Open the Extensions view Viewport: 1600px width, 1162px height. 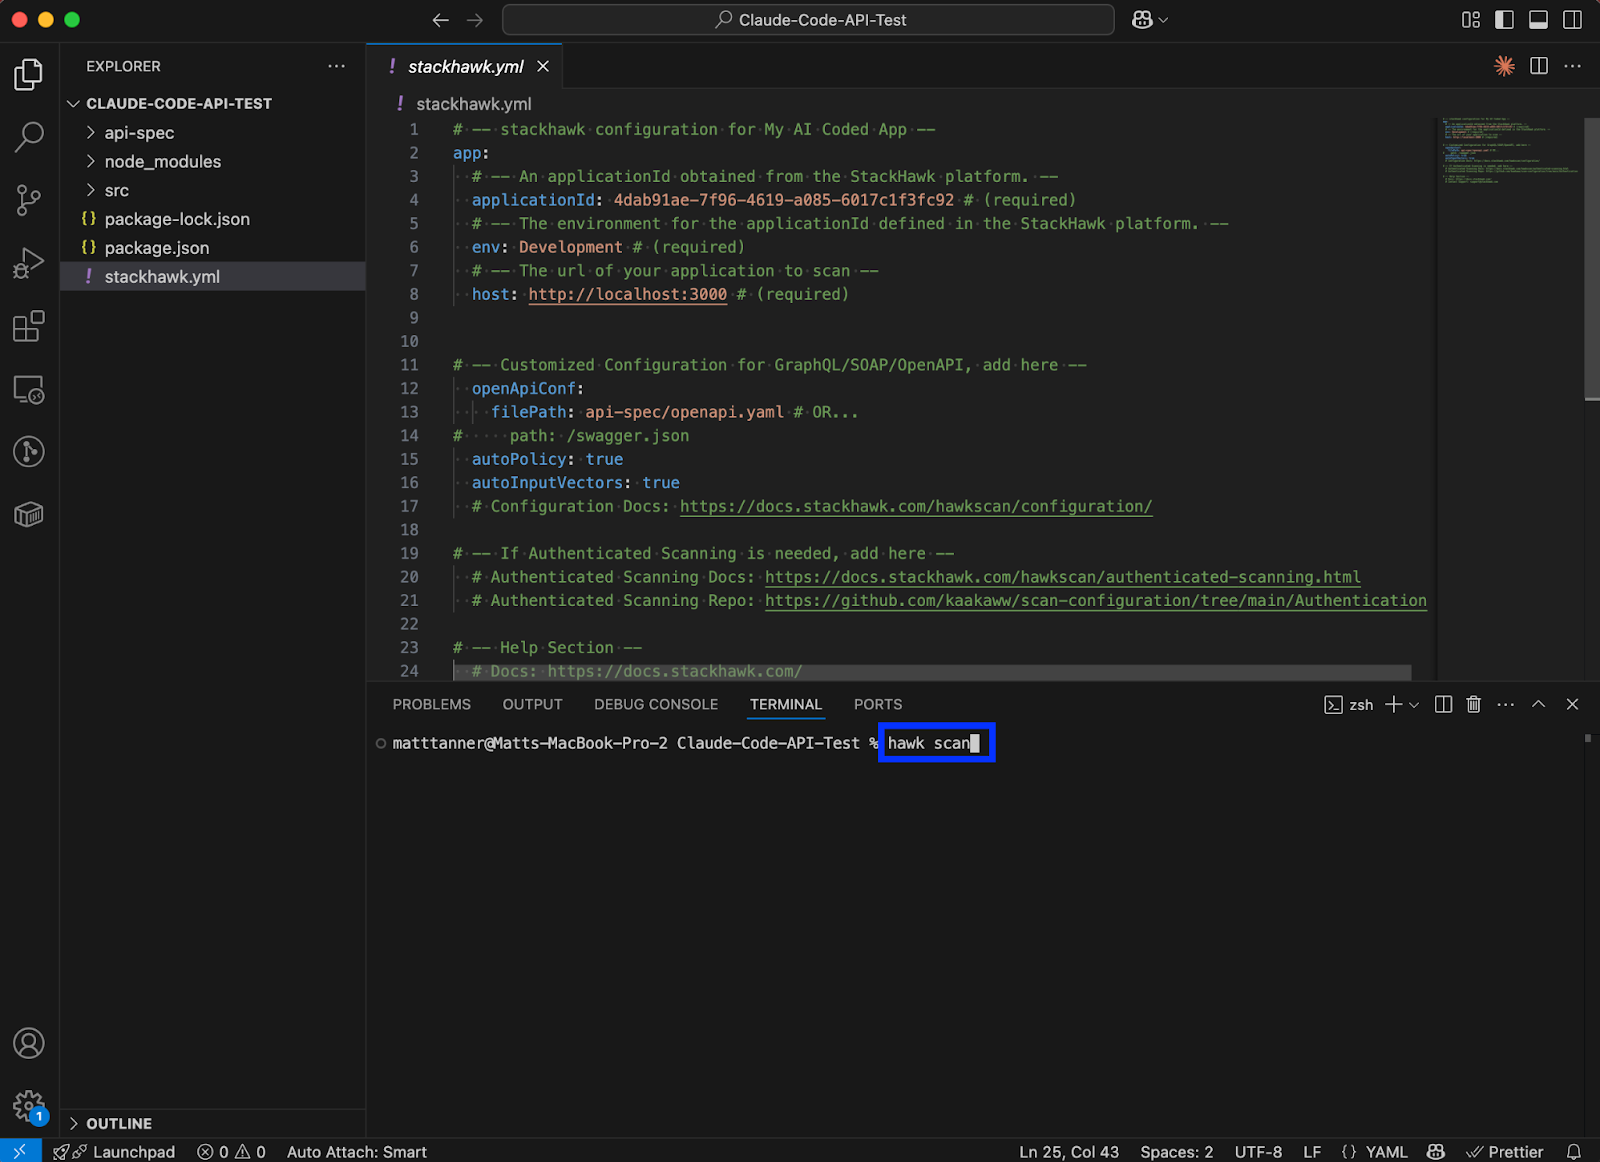click(x=29, y=326)
